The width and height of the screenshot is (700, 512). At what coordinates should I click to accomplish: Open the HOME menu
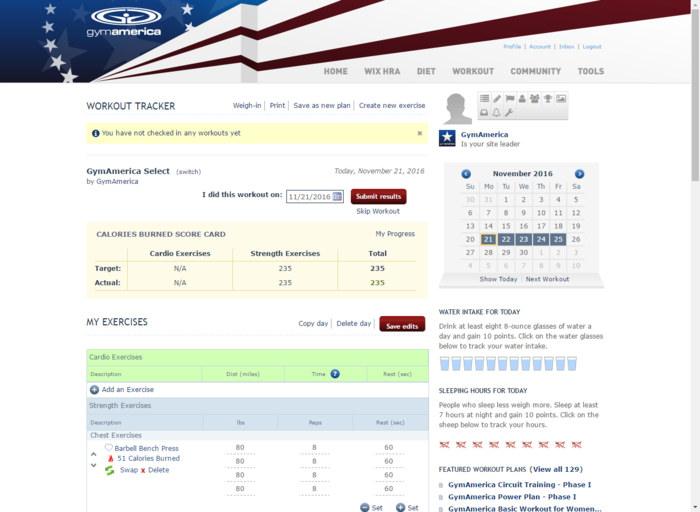click(x=336, y=71)
